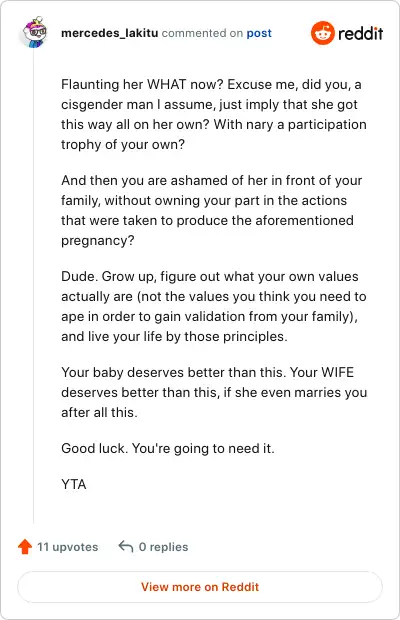Image resolution: width=400 pixels, height=620 pixels.
Task: Click the "View more on Reddit" button
Action: 200,587
